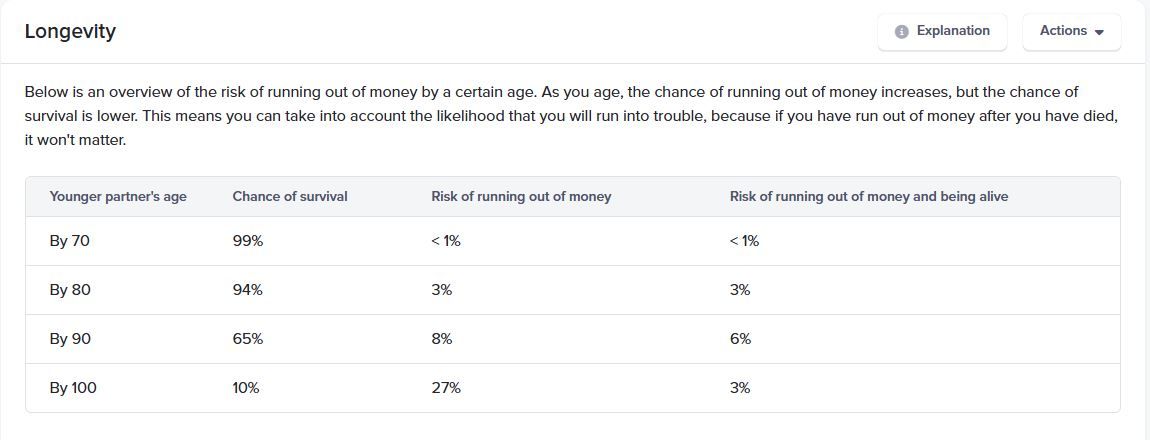Viewport: 1150px width, 440px height.
Task: Select the By 70 row label
Action: tap(70, 241)
